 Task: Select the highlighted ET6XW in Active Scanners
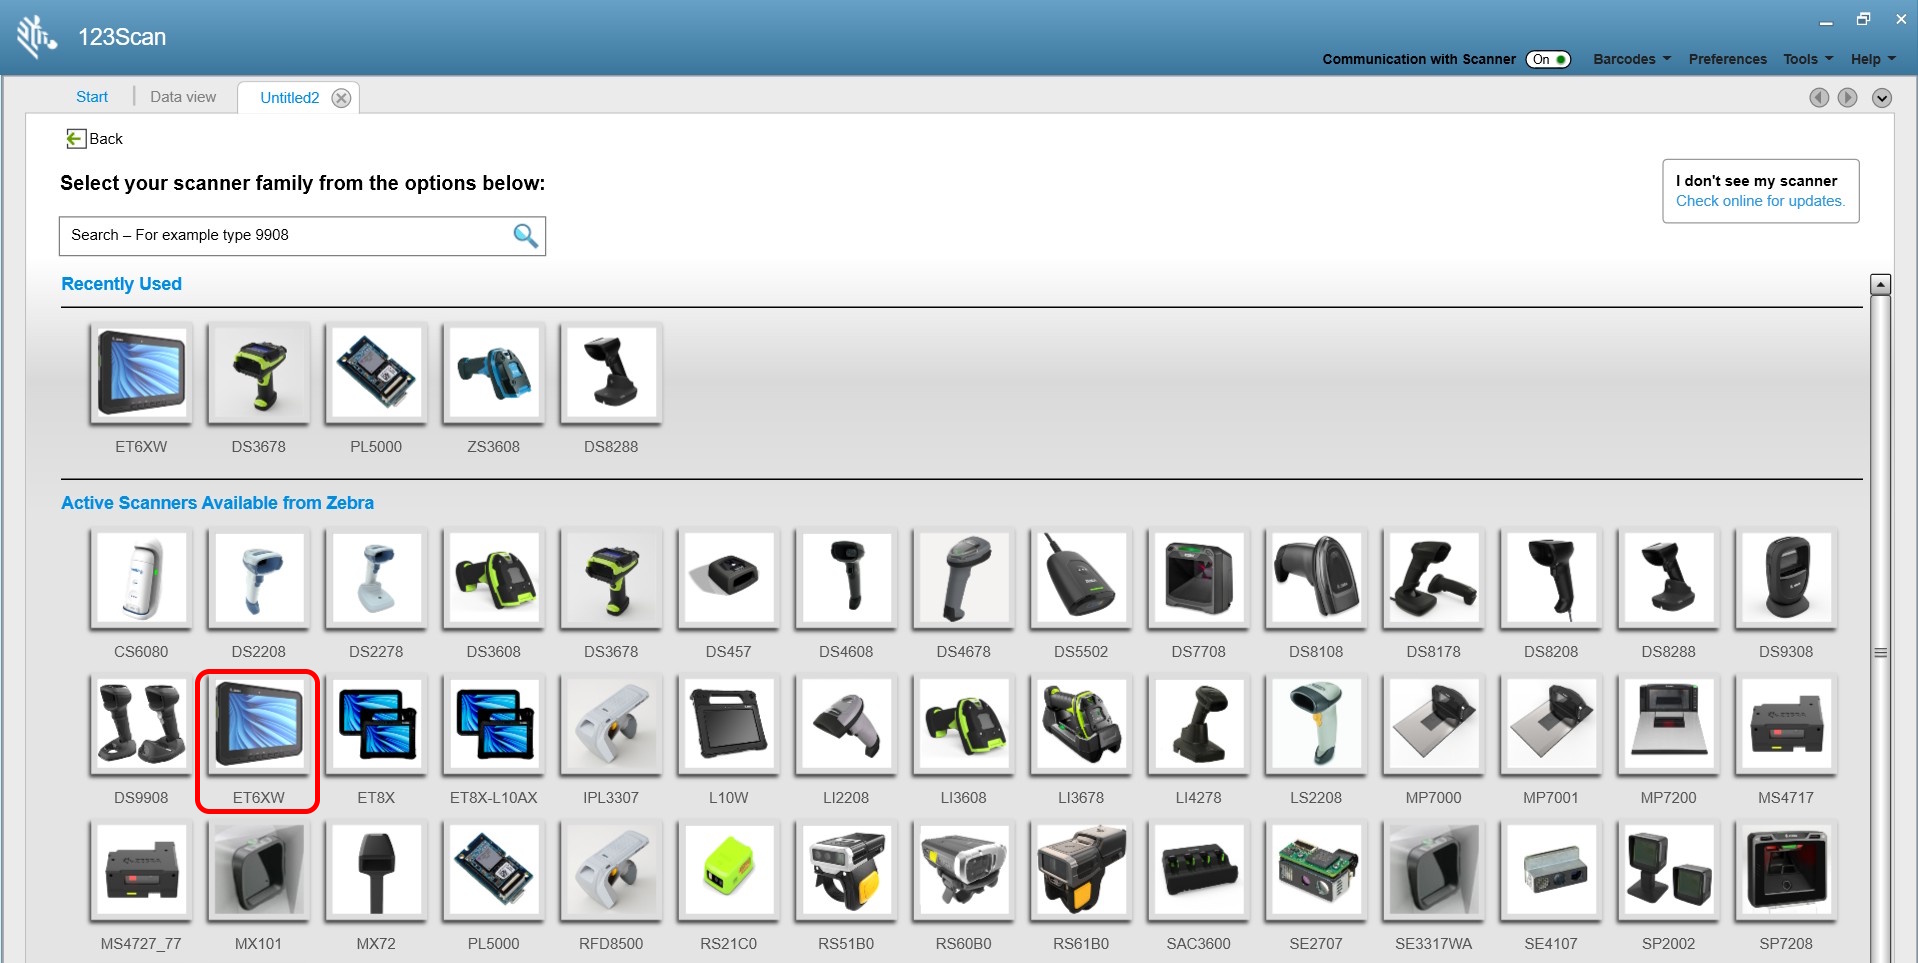click(259, 724)
